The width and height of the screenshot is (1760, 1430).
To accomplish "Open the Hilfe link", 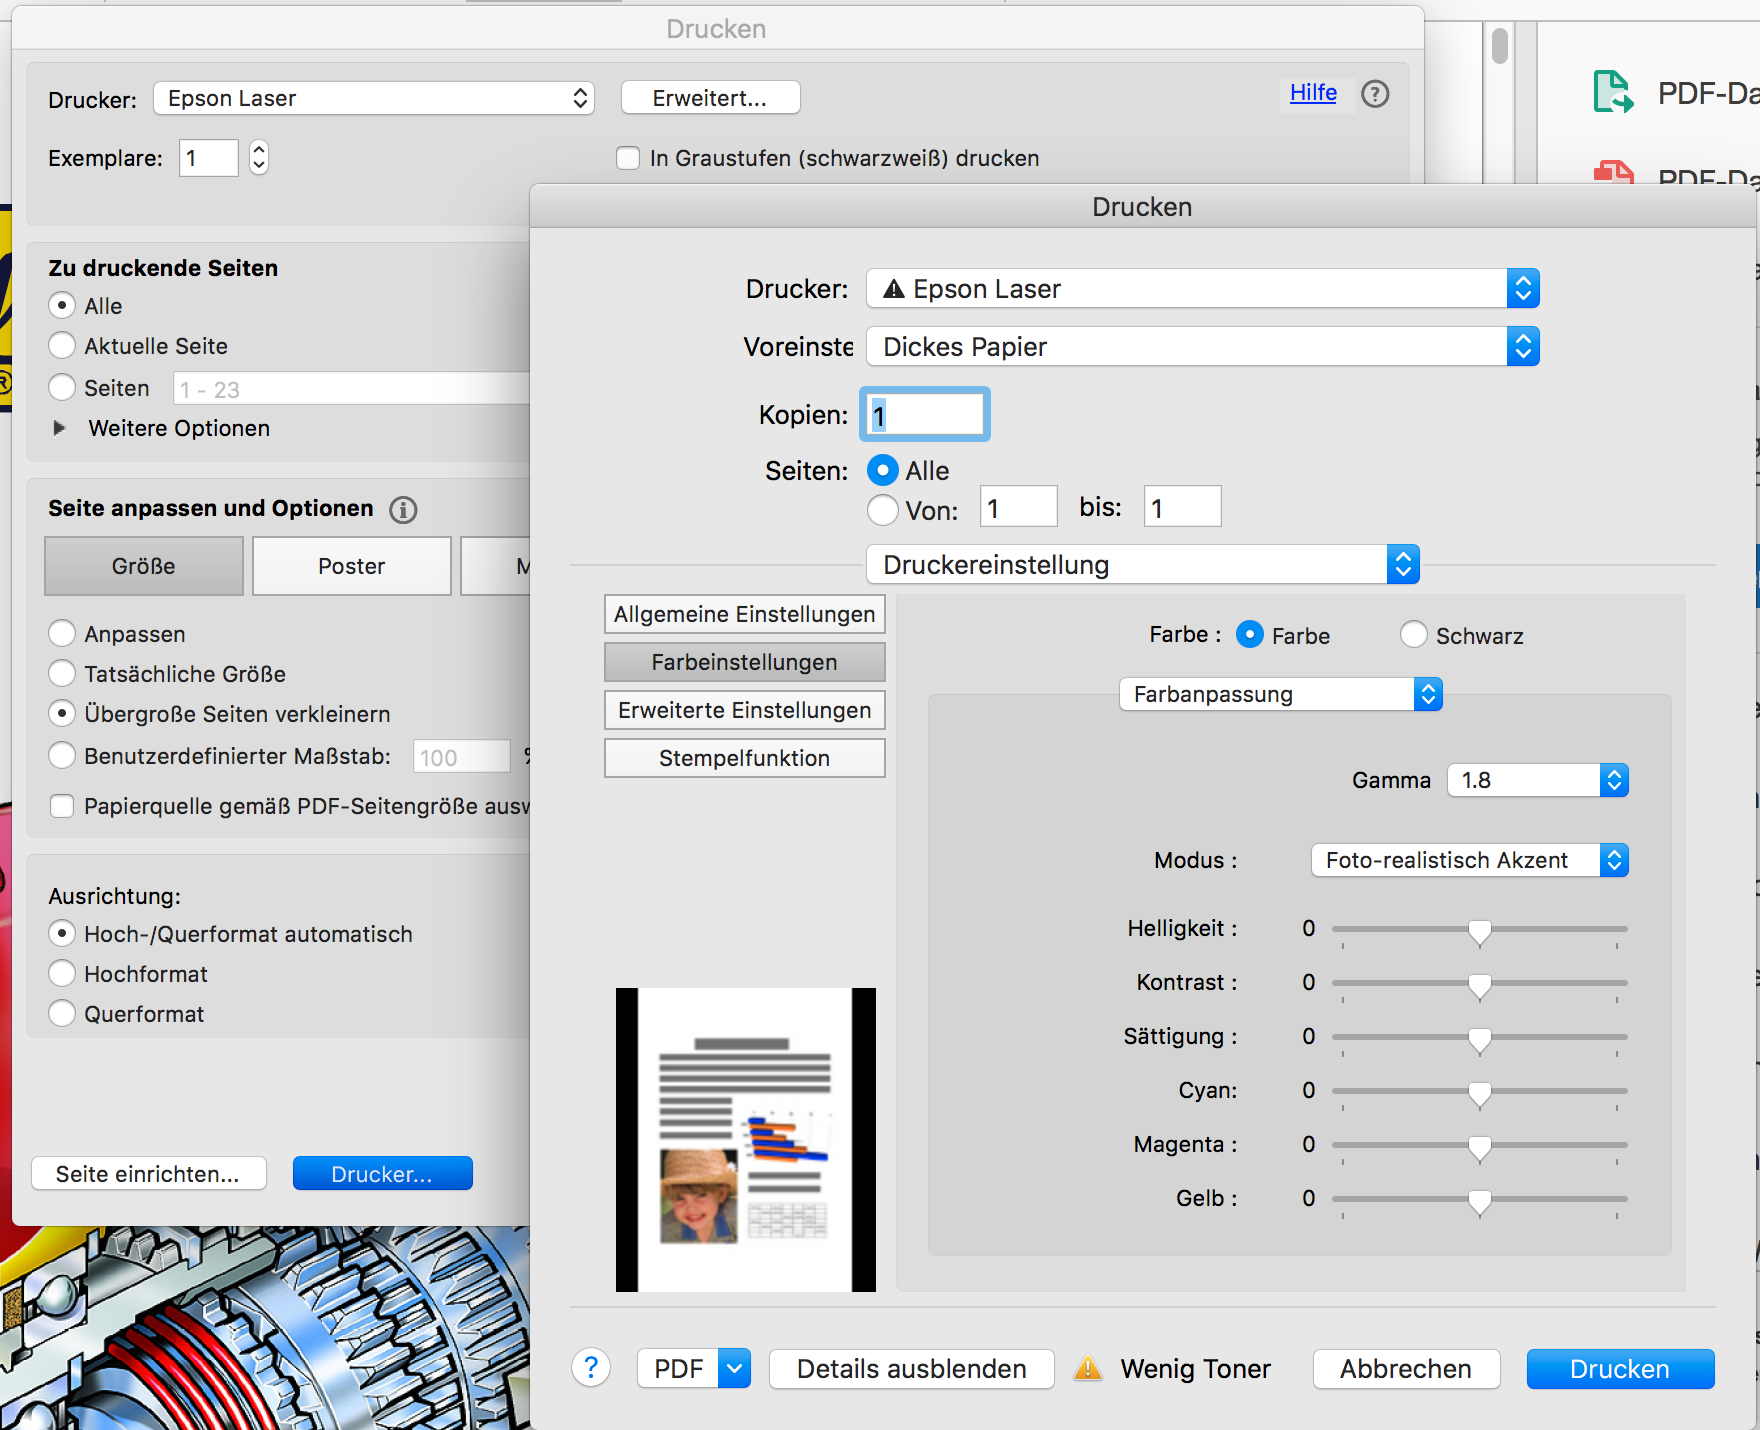I will tap(1312, 93).
